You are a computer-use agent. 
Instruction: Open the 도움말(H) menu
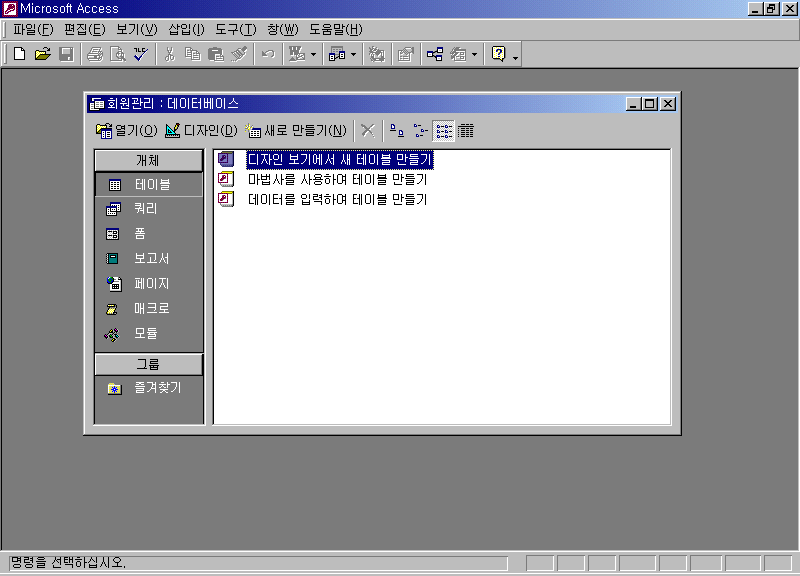(336, 30)
